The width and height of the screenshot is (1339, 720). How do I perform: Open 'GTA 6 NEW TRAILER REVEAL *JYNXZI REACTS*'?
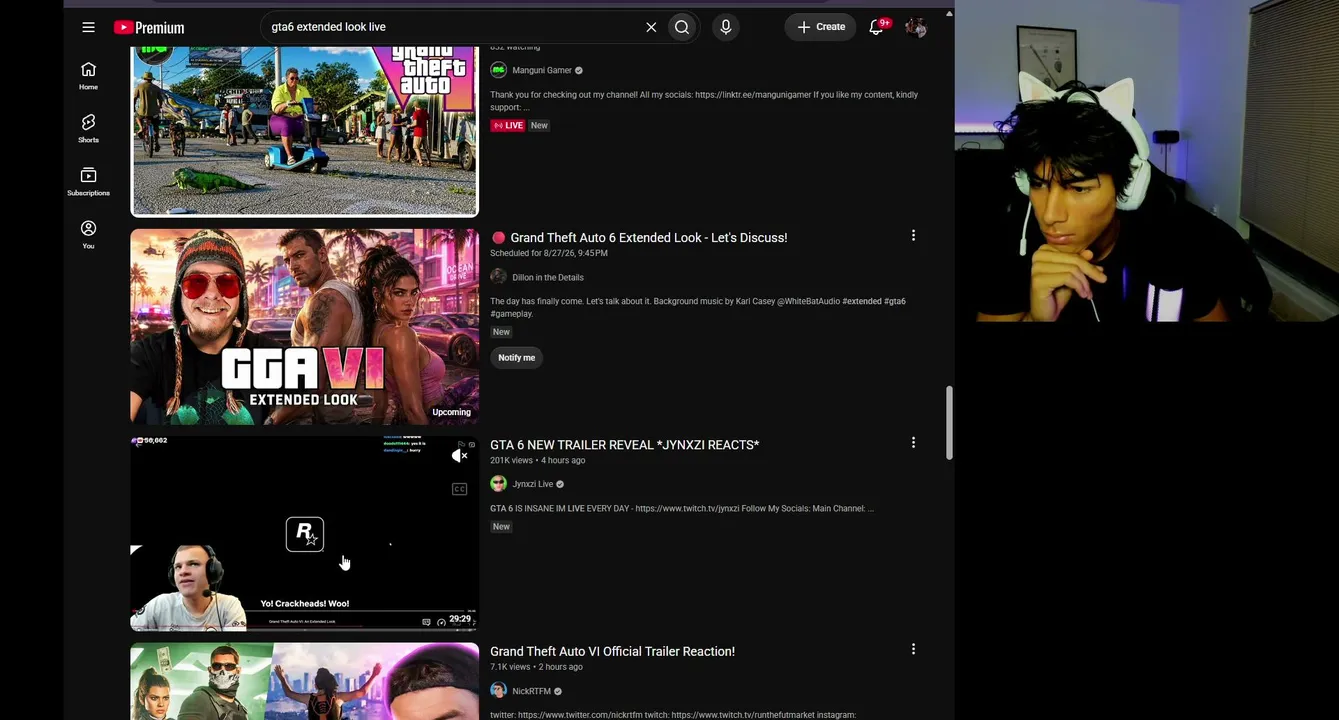(x=624, y=445)
